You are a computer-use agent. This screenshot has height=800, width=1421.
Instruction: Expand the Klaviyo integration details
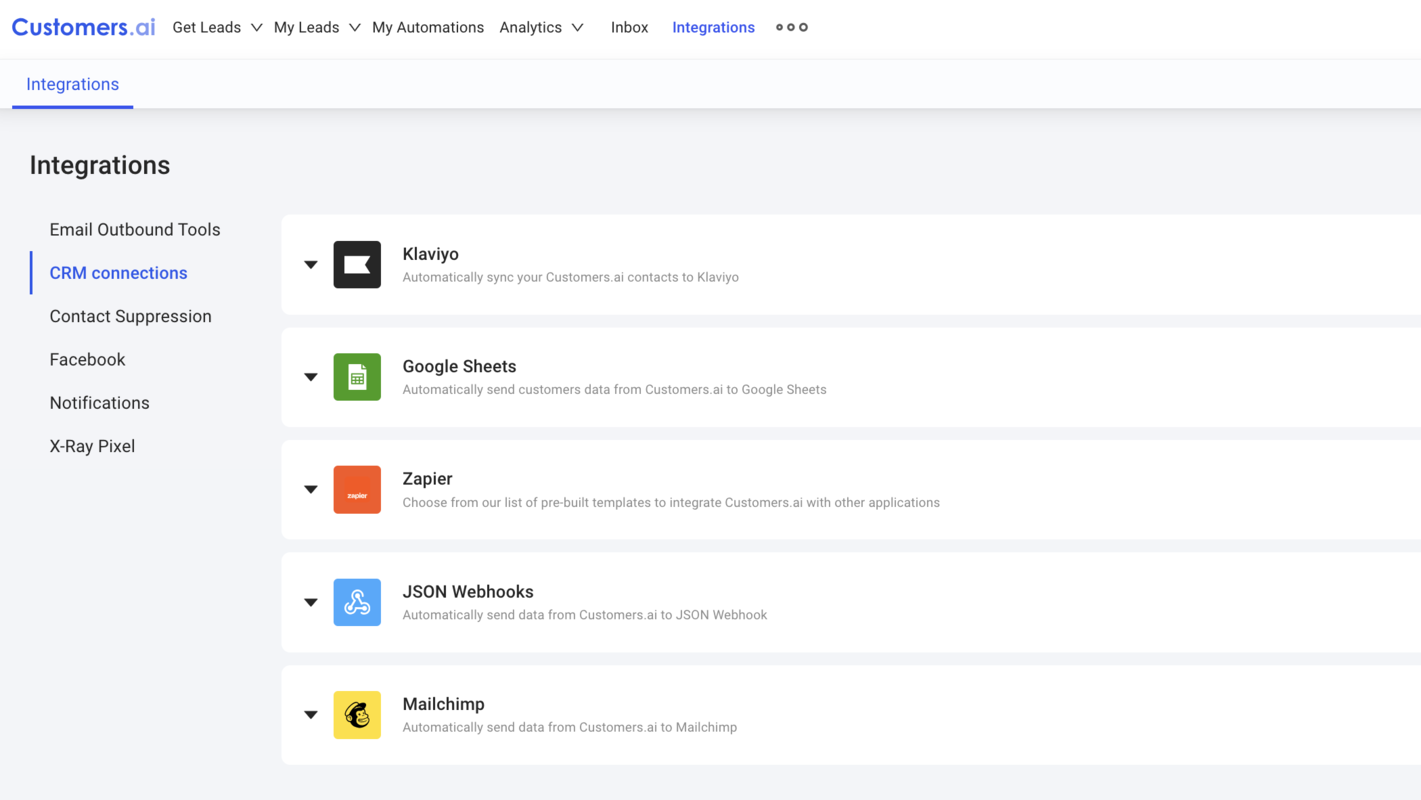(310, 264)
